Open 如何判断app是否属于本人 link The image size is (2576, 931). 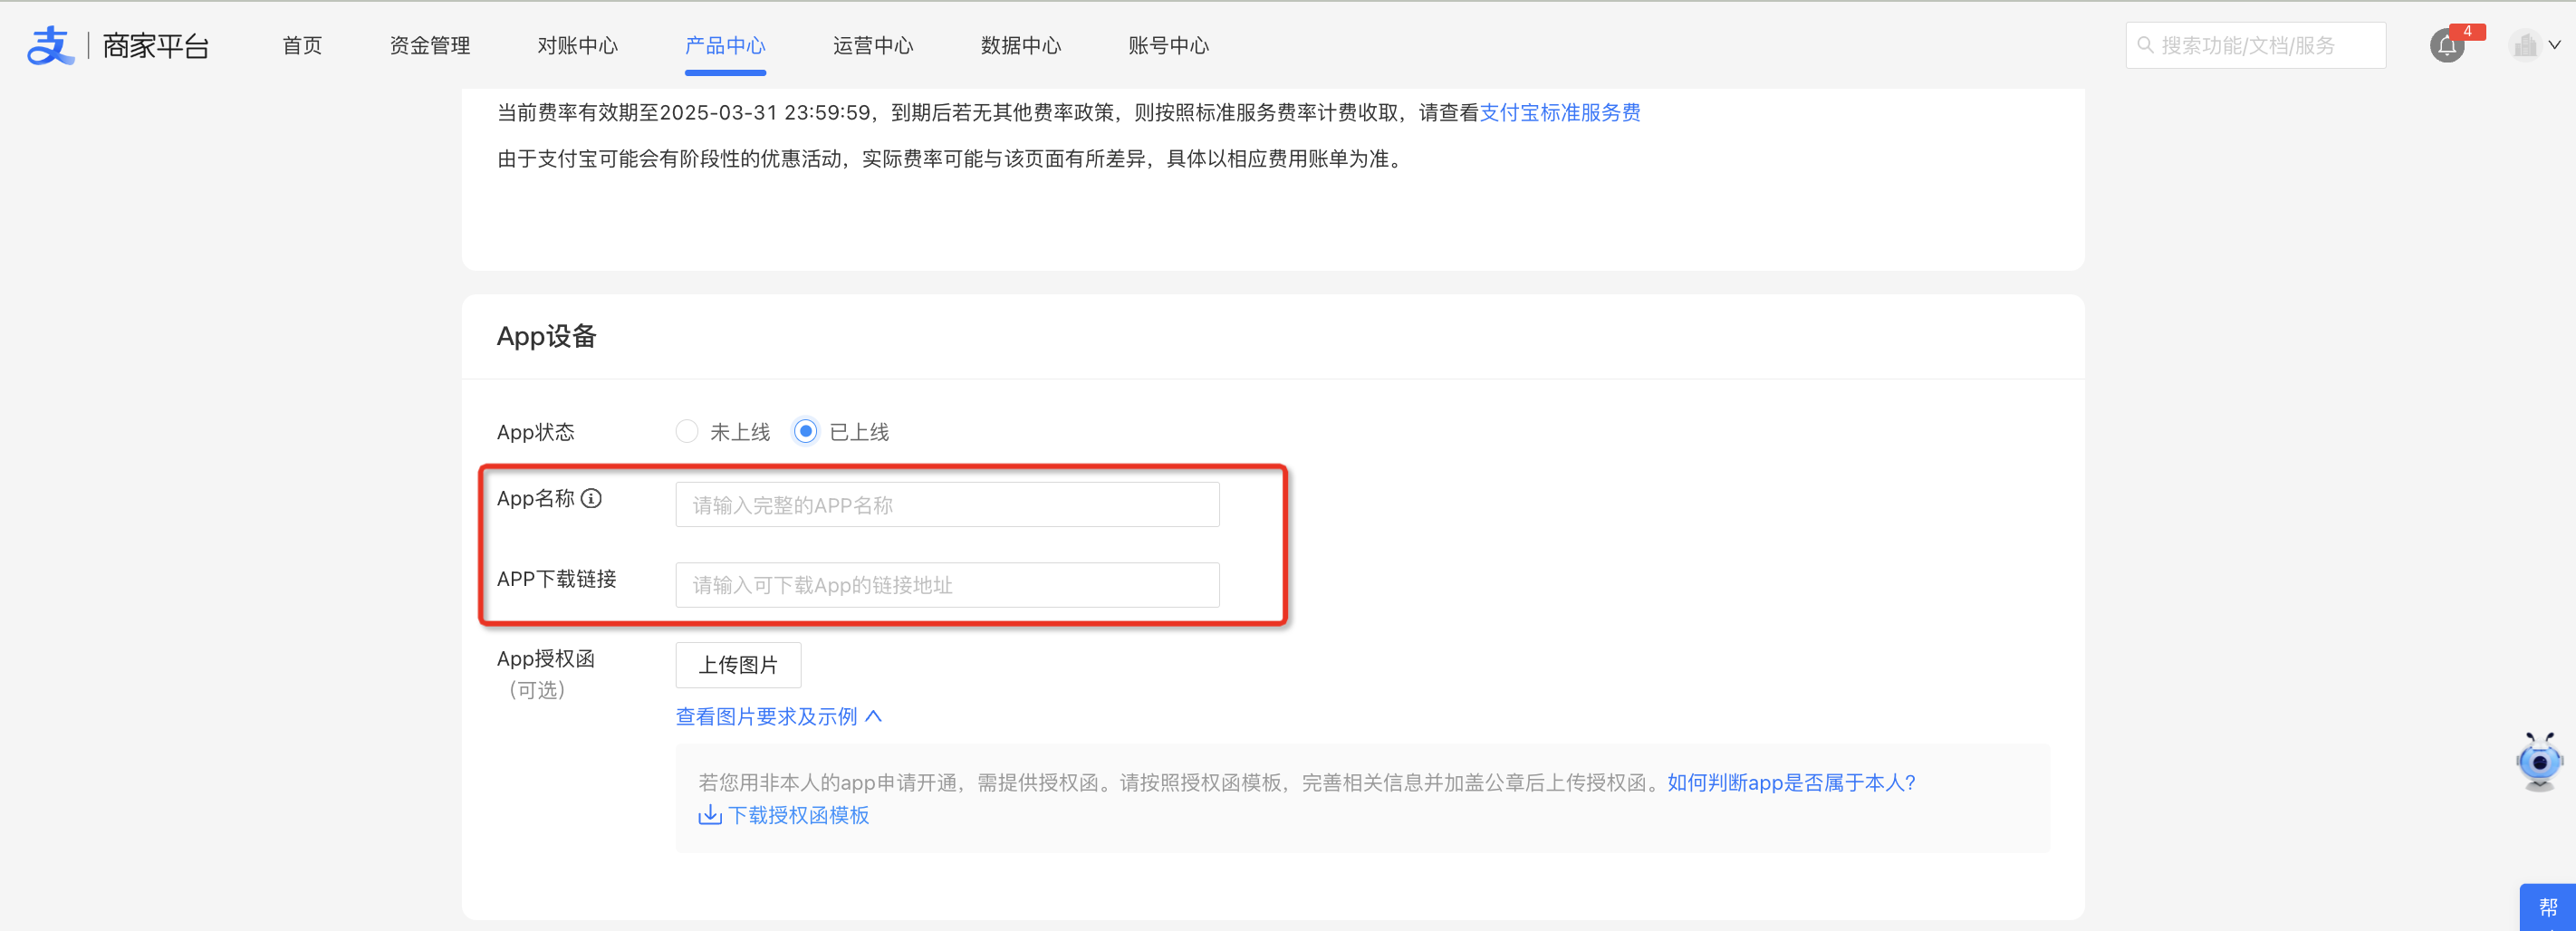tap(1791, 783)
